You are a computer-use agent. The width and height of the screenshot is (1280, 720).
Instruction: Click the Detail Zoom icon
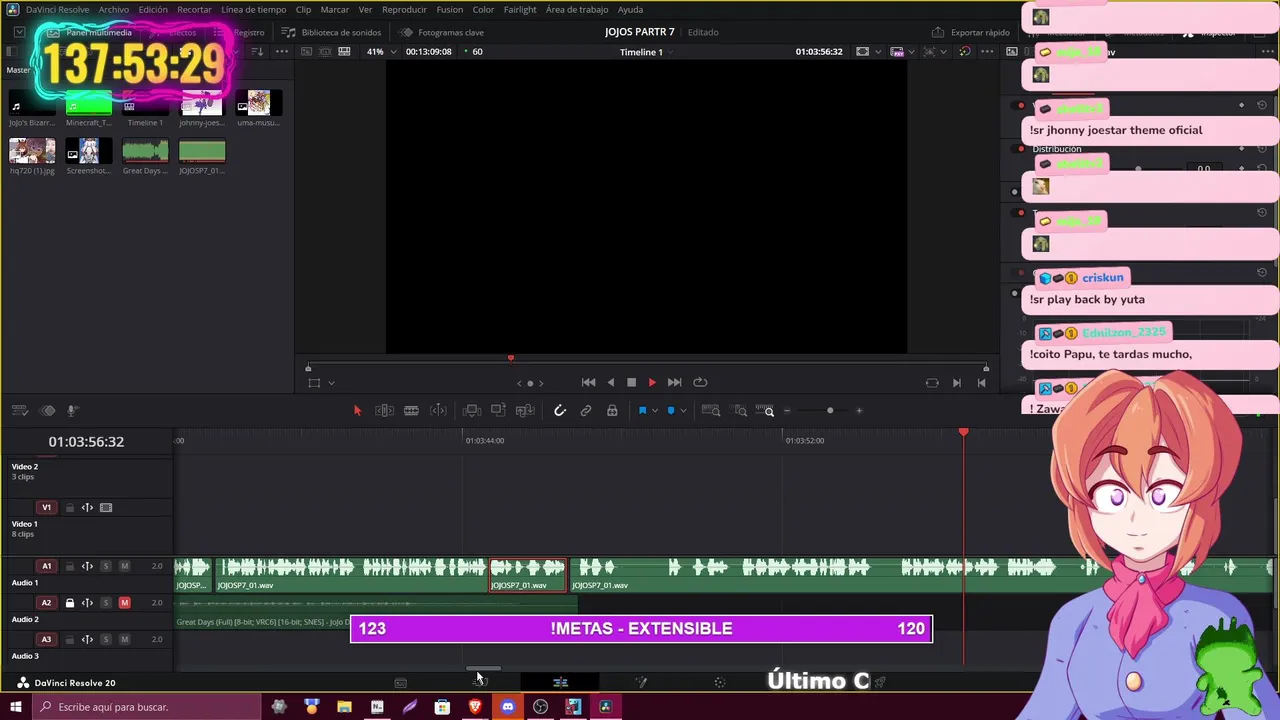coord(740,410)
